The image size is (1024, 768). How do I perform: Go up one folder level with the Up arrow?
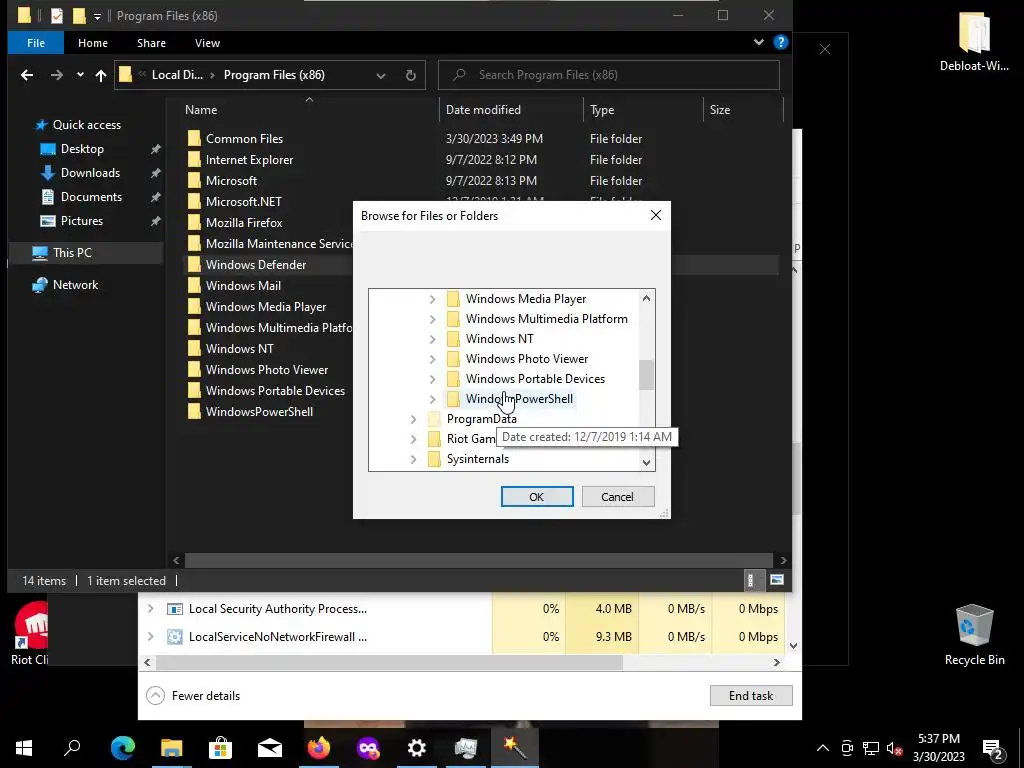click(101, 75)
